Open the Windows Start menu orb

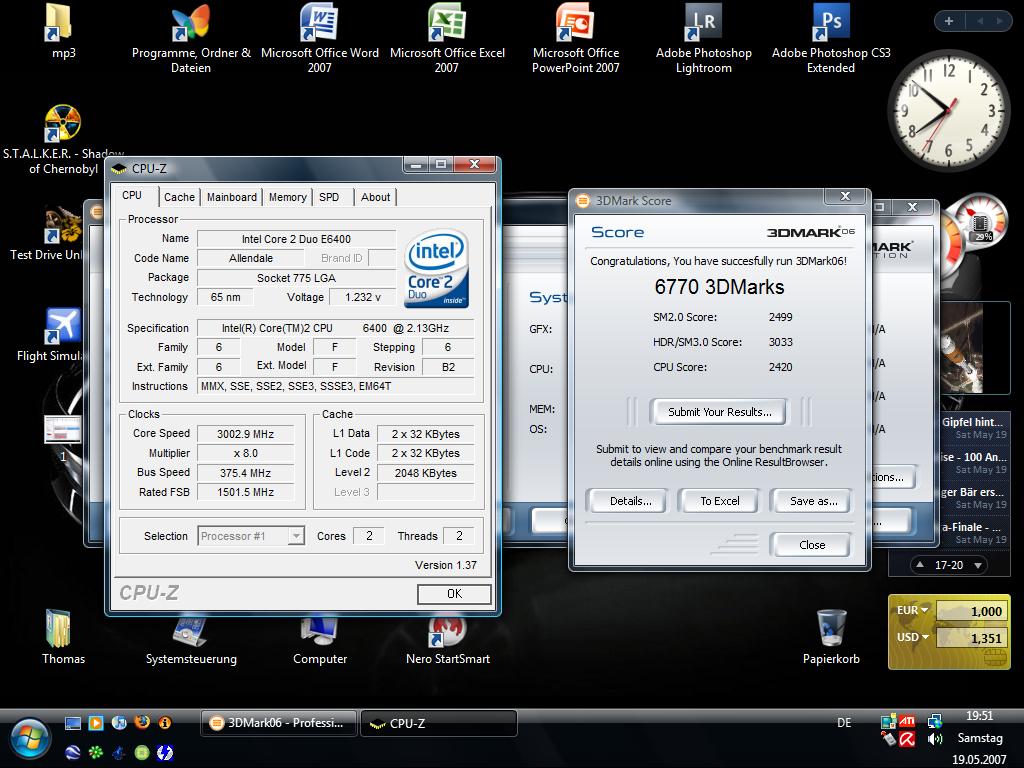pos(28,739)
